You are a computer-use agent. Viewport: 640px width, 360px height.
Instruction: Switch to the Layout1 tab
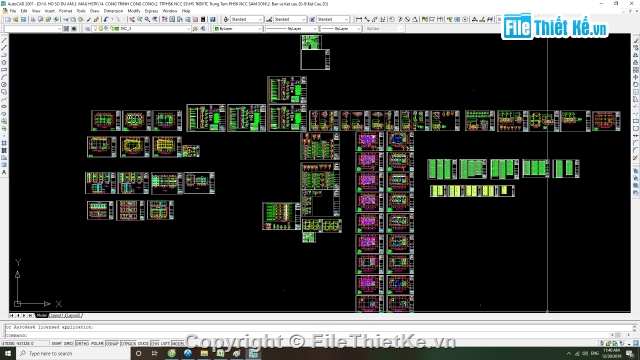(57, 316)
